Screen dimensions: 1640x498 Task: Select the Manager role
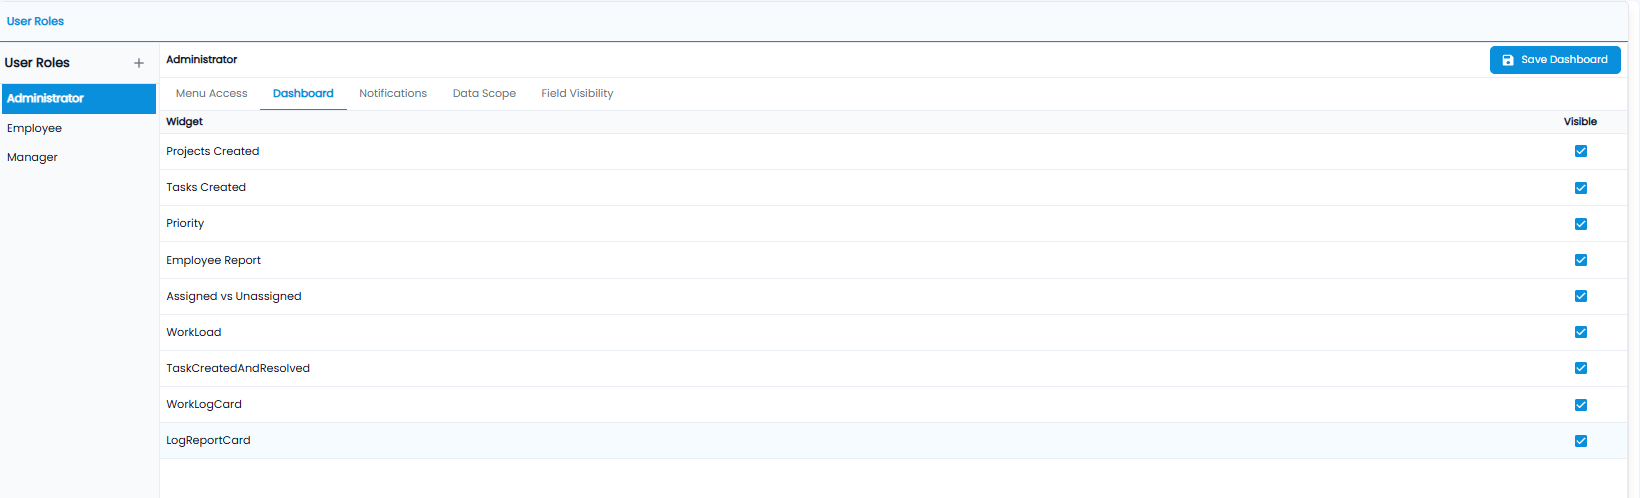(x=78, y=157)
